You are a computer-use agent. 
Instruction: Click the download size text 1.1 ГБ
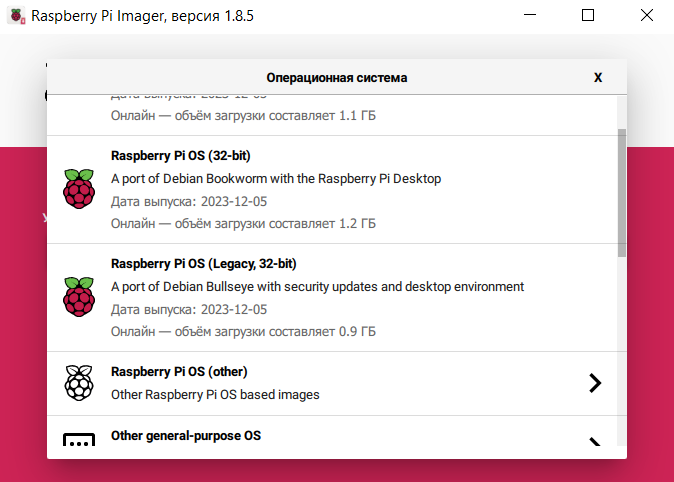click(x=243, y=116)
